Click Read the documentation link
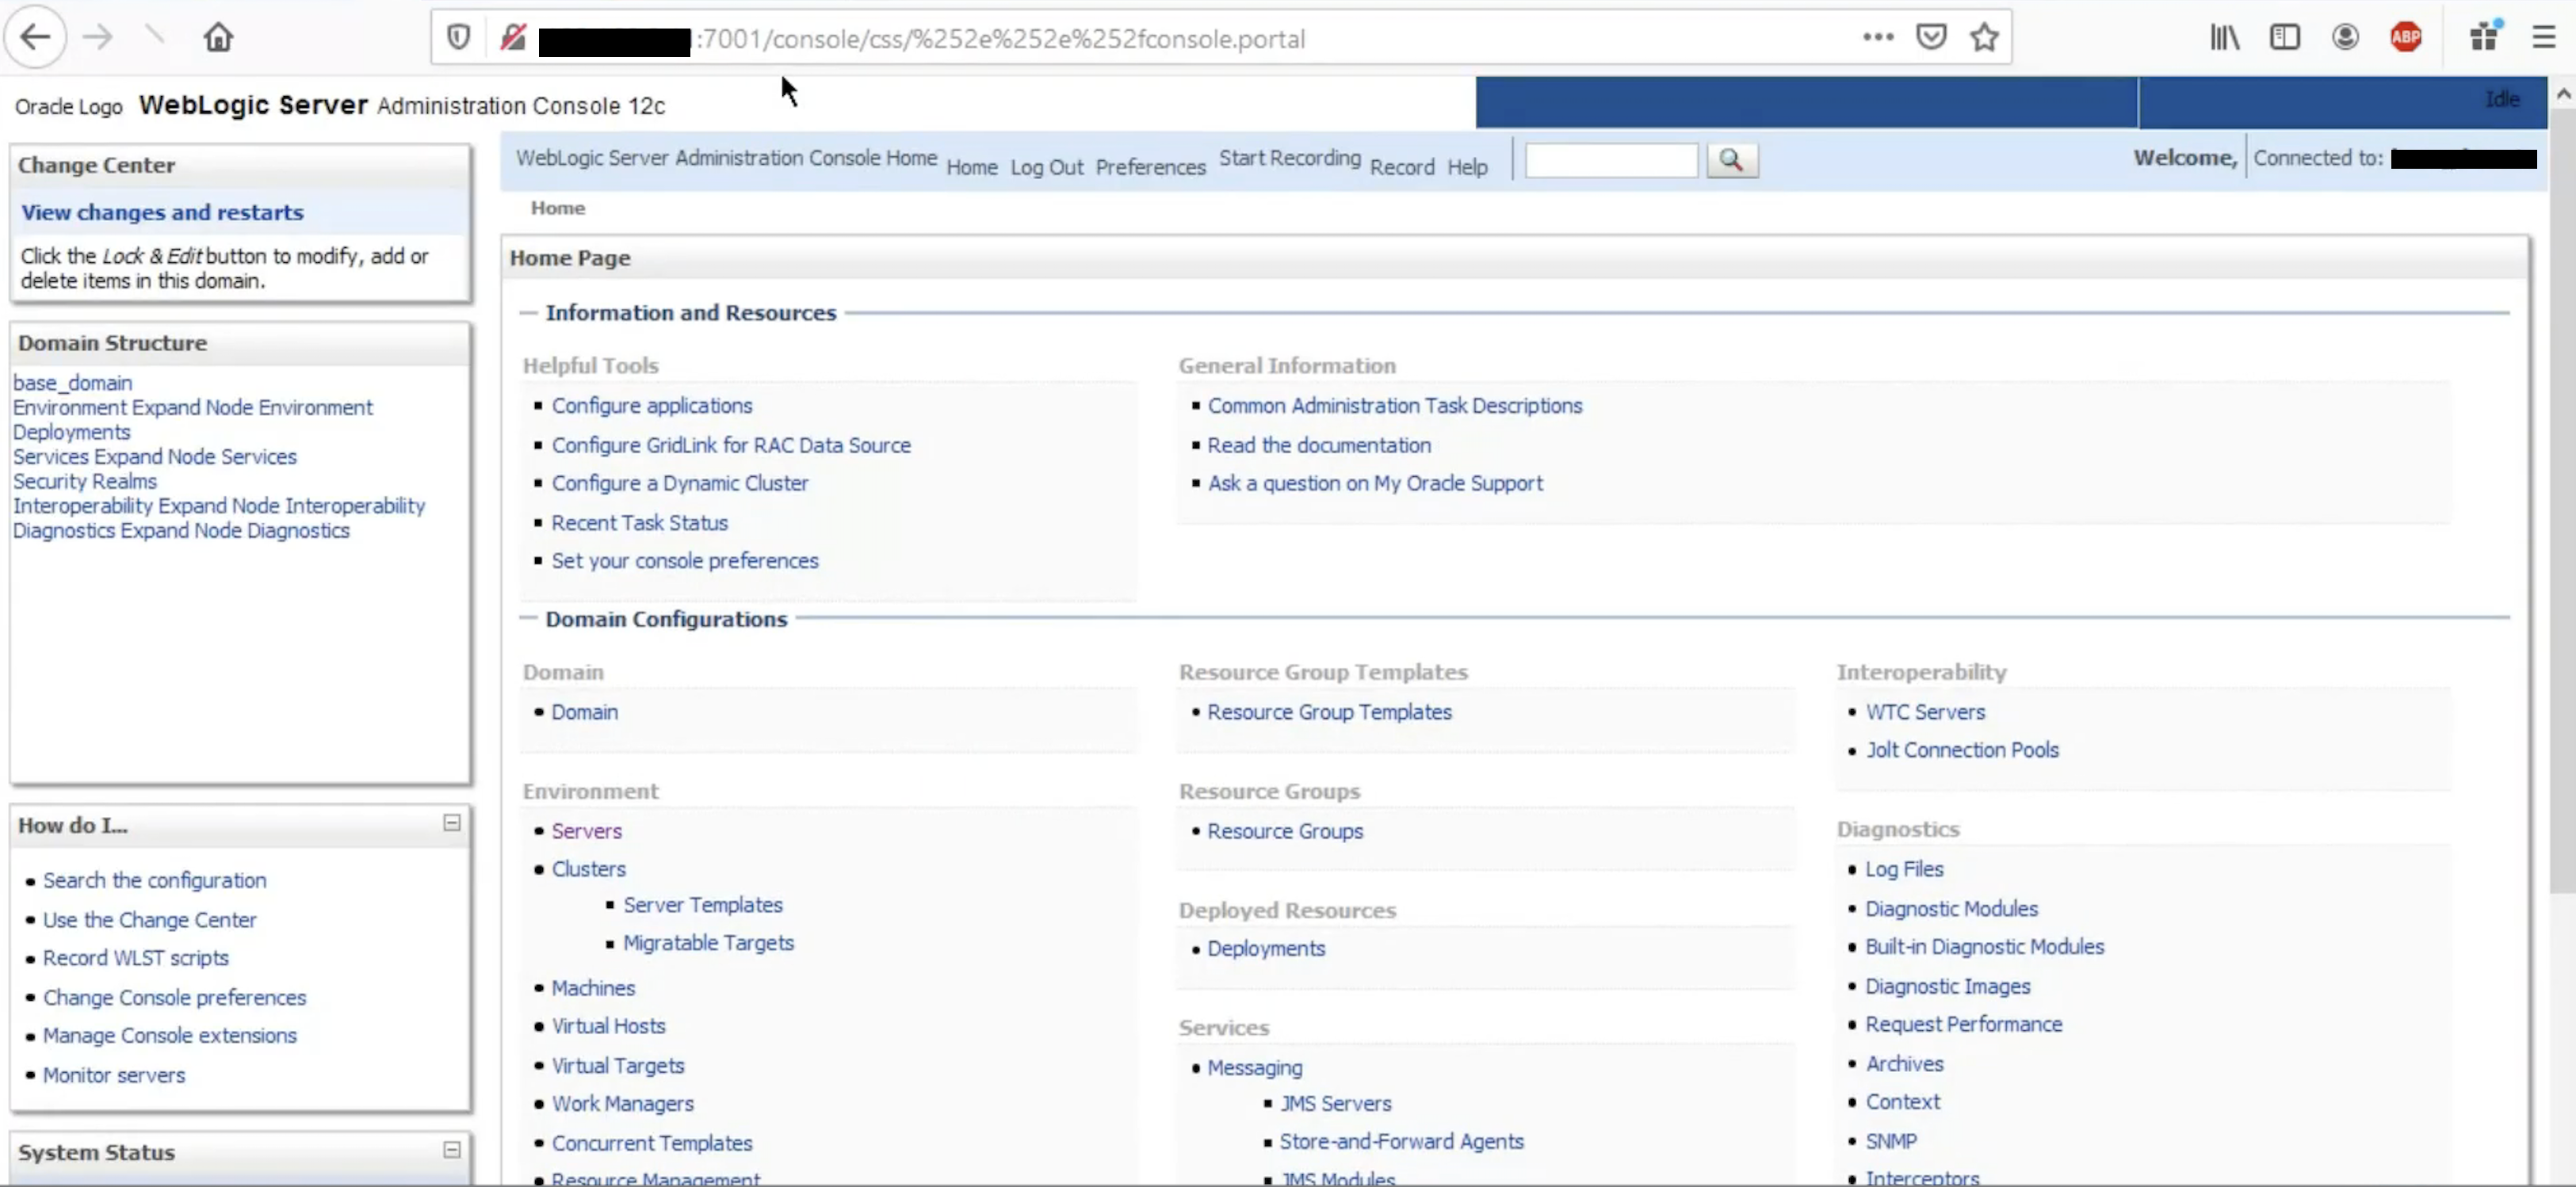This screenshot has height=1187, width=2576. coord(1319,445)
